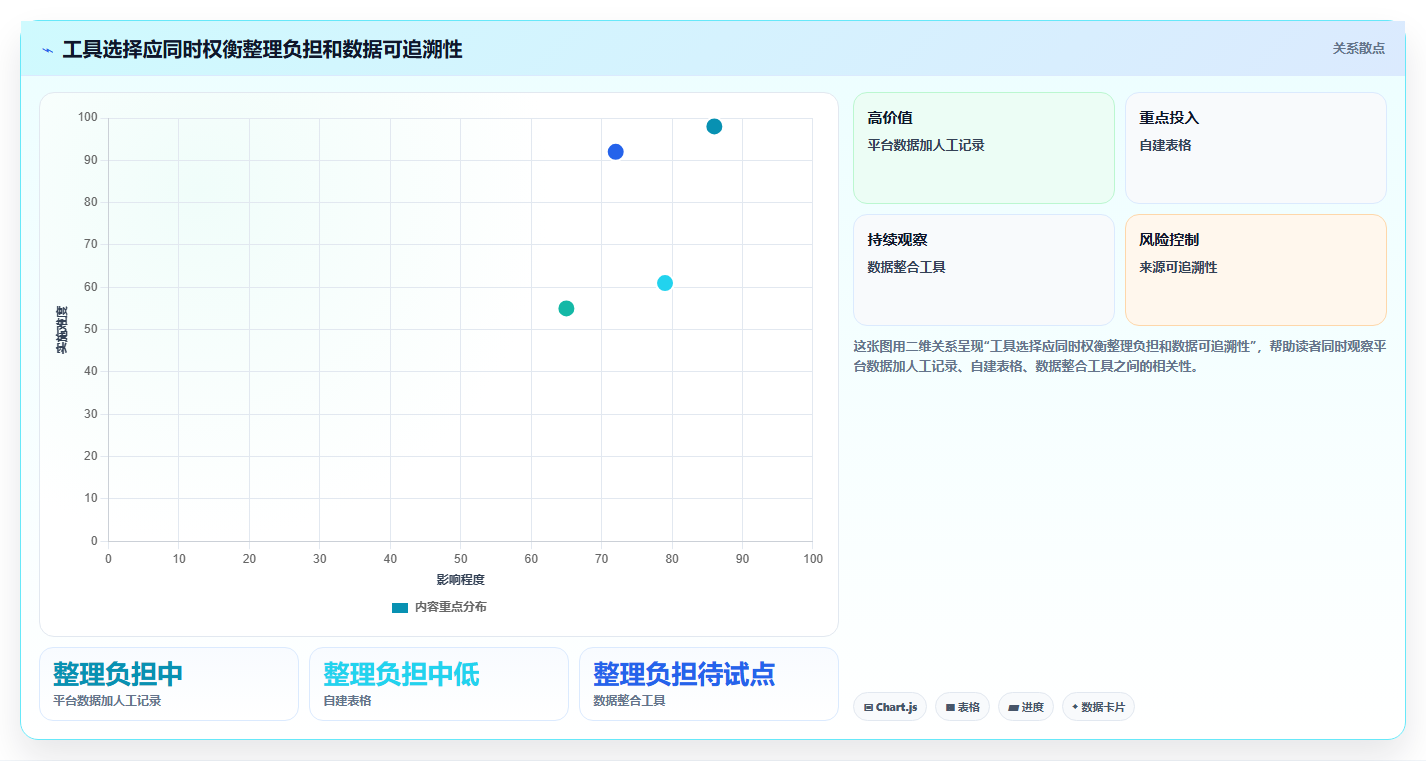This screenshot has width=1426, height=761.
Task: Select the 整理负担中 stat card
Action: tap(169, 684)
